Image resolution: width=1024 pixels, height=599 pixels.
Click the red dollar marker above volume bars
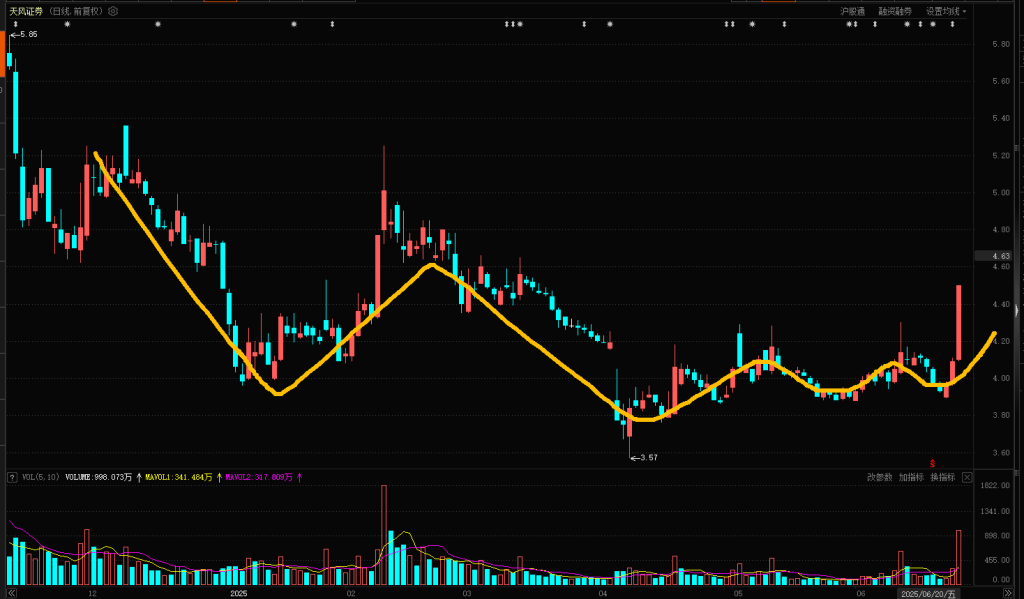tap(933, 463)
